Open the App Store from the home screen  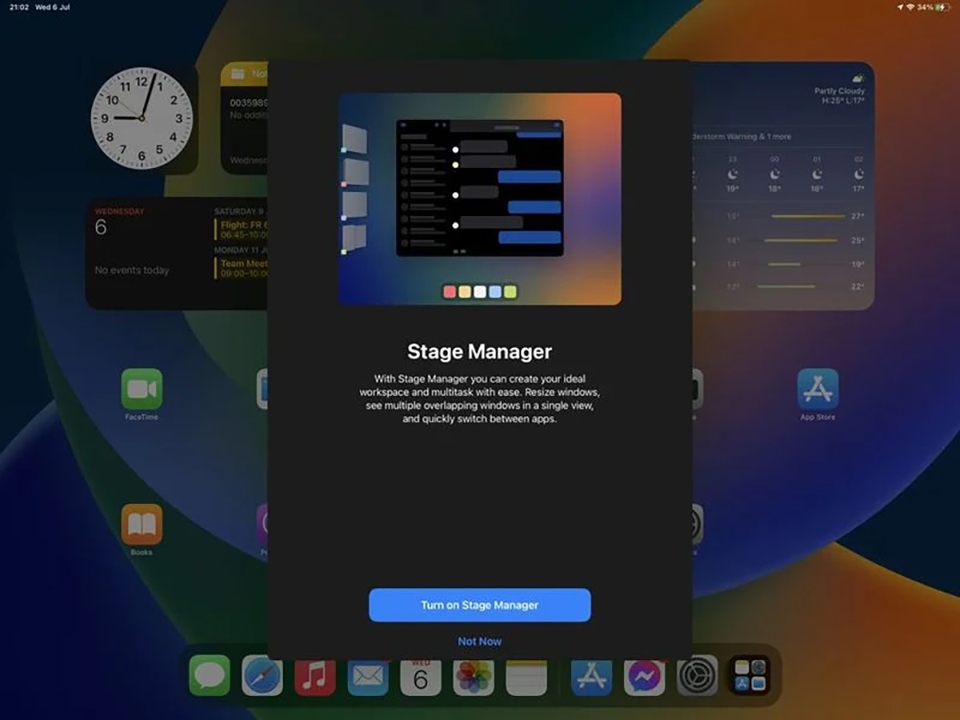point(818,390)
